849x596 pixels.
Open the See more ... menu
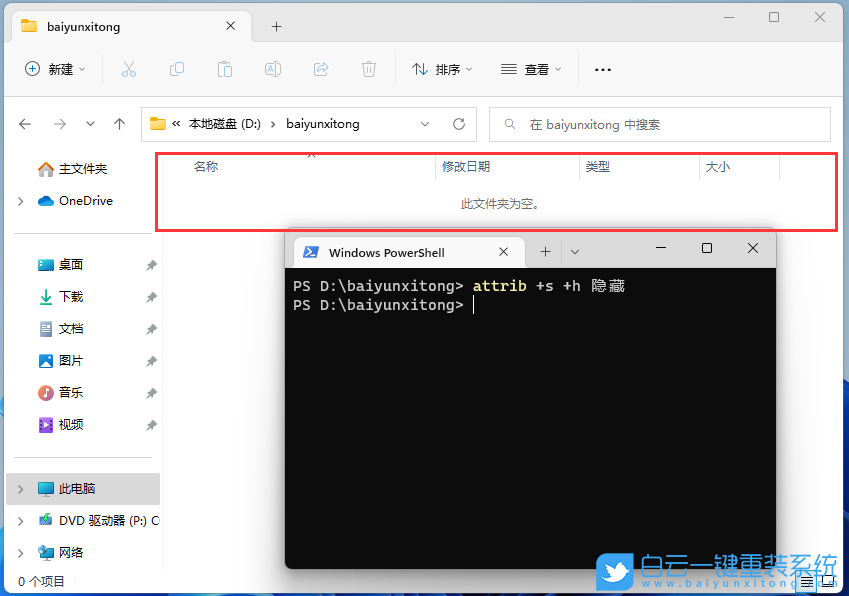(602, 69)
